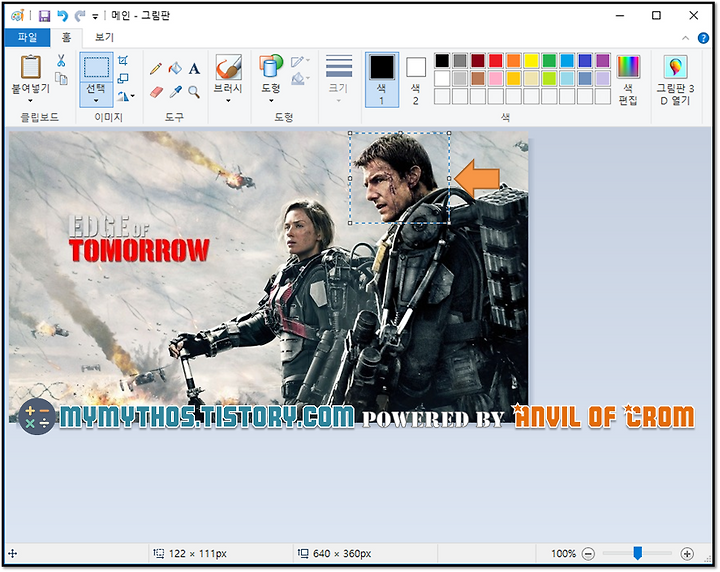Click the Cut scissors icon
The width and height of the screenshot is (720, 572).
click(61, 61)
